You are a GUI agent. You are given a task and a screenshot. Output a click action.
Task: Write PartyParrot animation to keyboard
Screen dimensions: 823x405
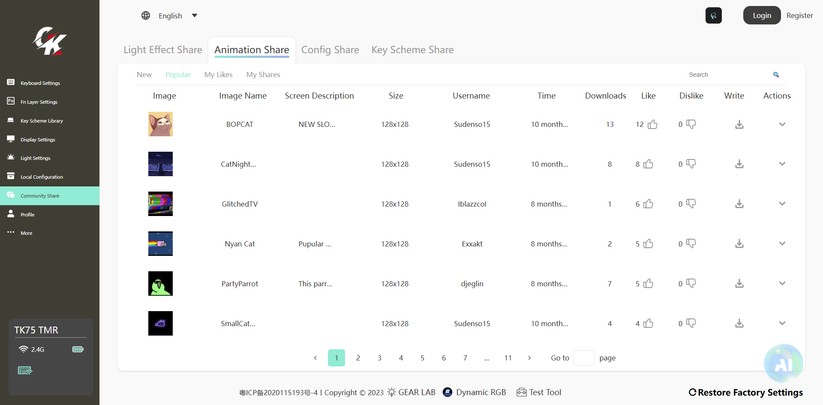(x=739, y=283)
